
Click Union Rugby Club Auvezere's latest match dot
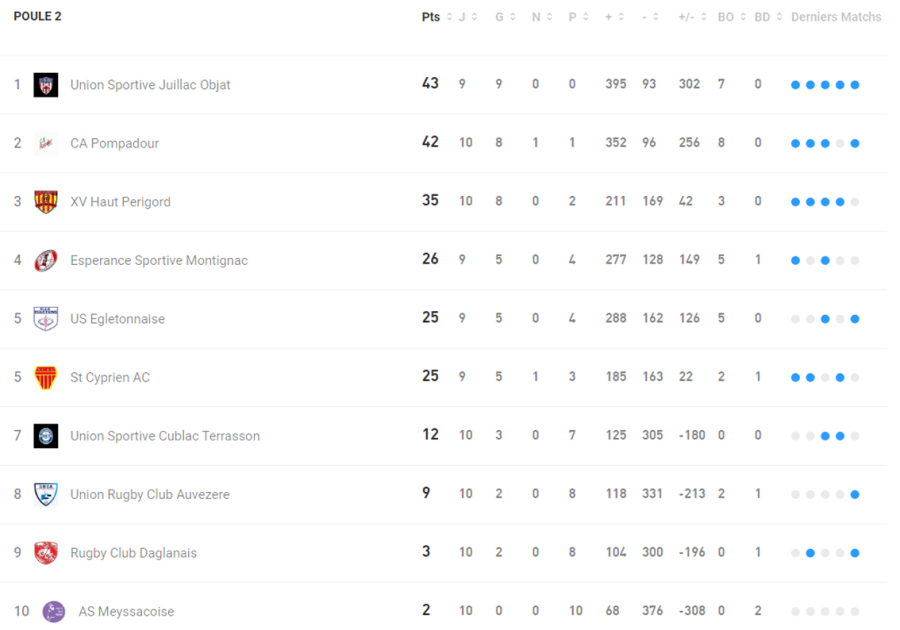tap(855, 495)
